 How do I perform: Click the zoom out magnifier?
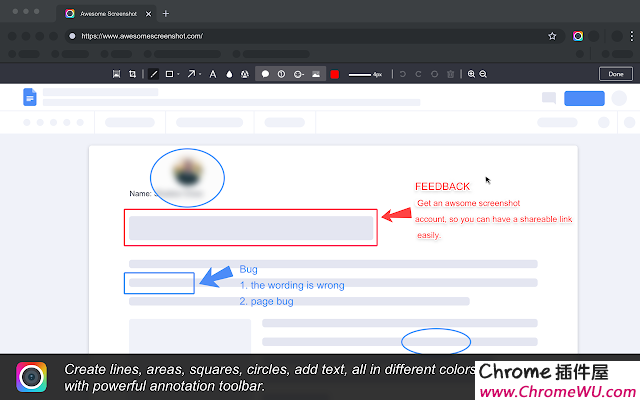point(484,74)
